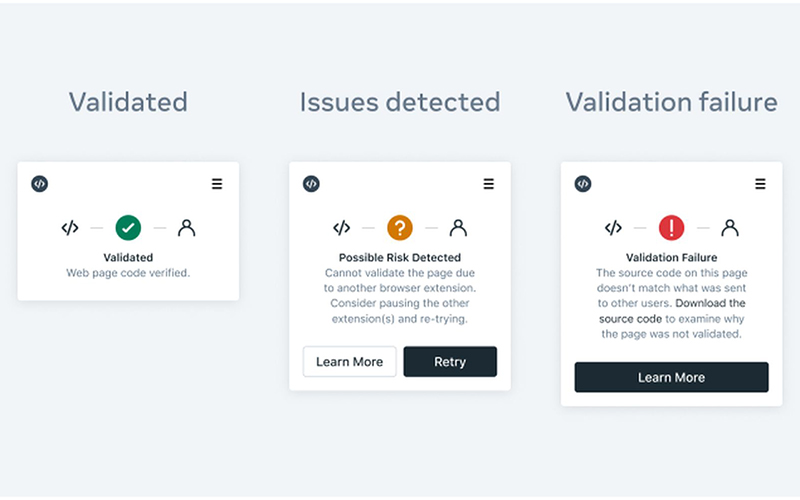Viewport: 800px width, 500px height.
Task: Click the code logo badge in Validation Failure card
Action: (x=583, y=184)
